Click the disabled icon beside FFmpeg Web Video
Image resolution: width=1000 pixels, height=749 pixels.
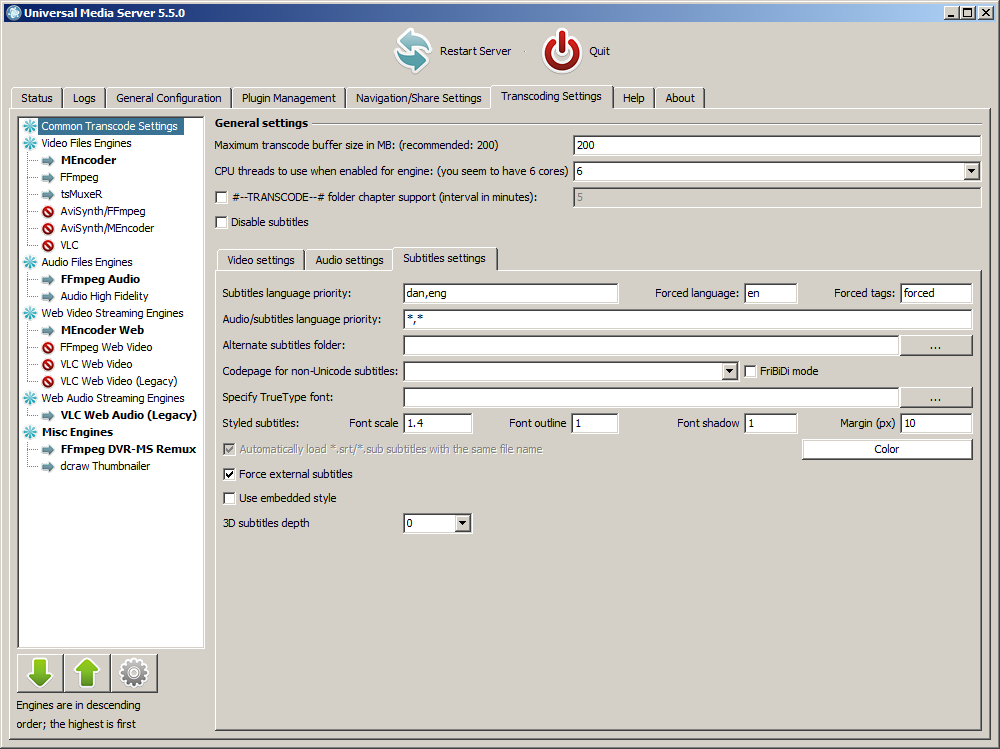point(48,348)
